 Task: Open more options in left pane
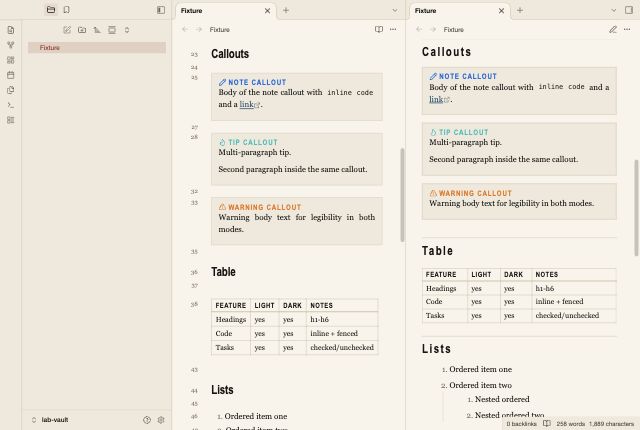(393, 29)
